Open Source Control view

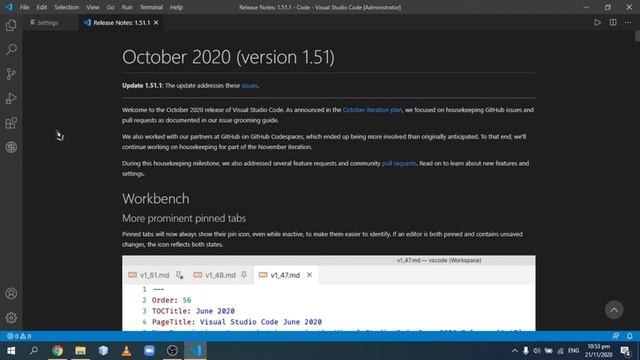11,74
